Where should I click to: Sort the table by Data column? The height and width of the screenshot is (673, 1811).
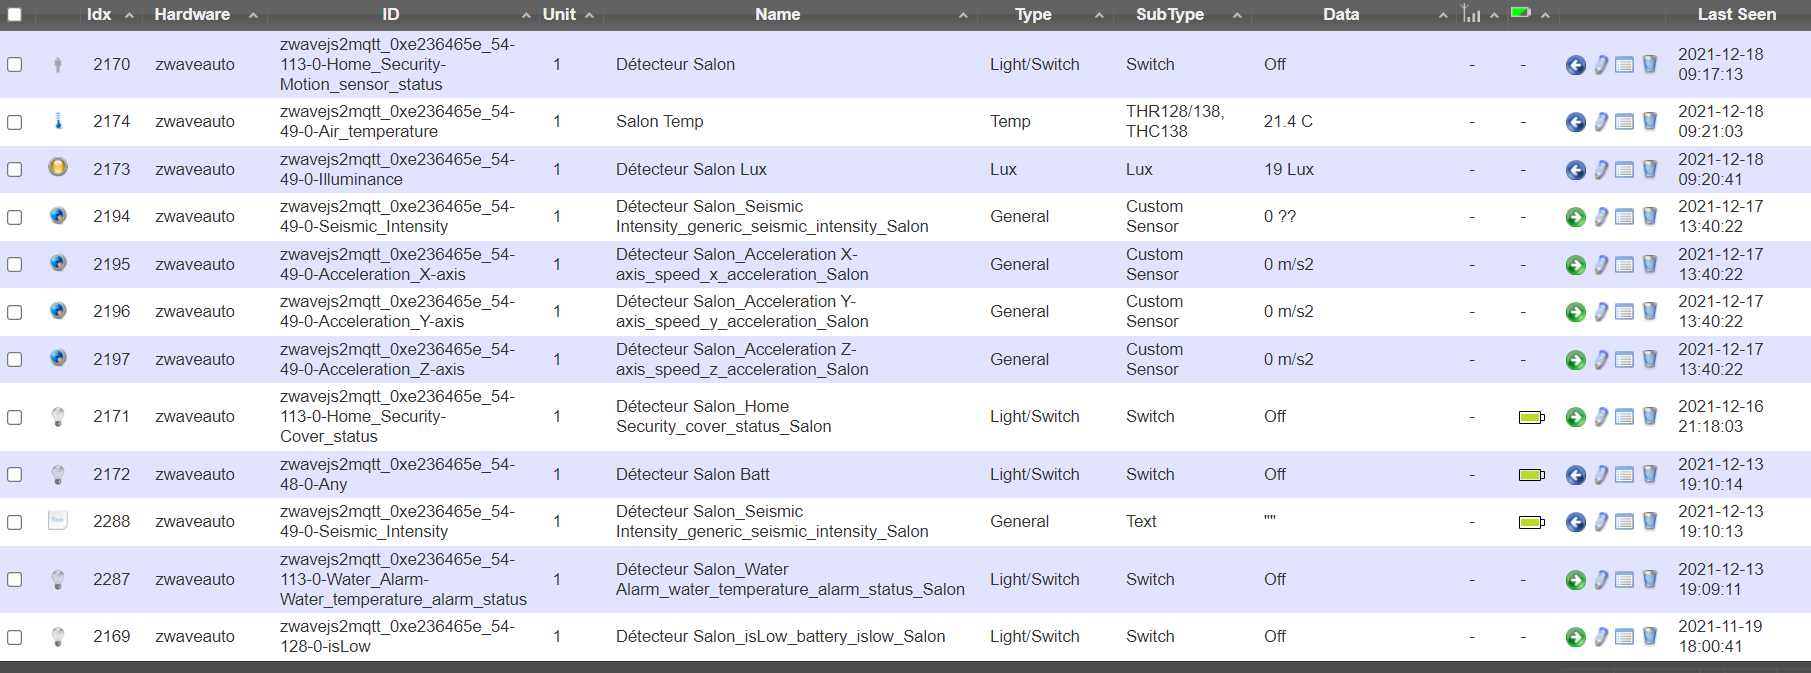pos(1341,14)
